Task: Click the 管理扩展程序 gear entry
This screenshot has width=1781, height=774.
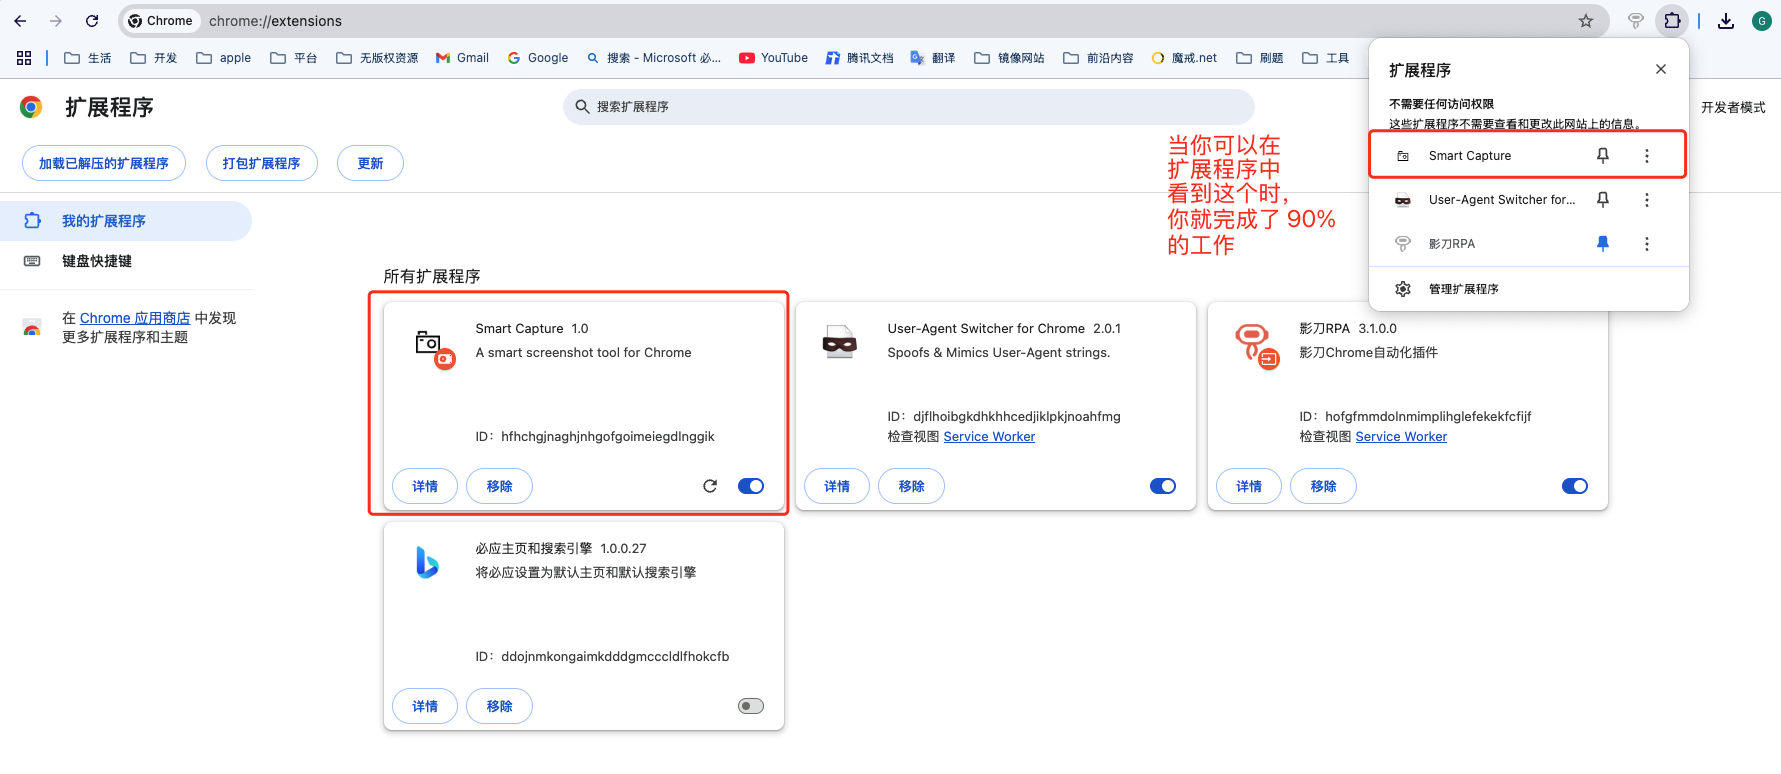Action: point(1529,289)
